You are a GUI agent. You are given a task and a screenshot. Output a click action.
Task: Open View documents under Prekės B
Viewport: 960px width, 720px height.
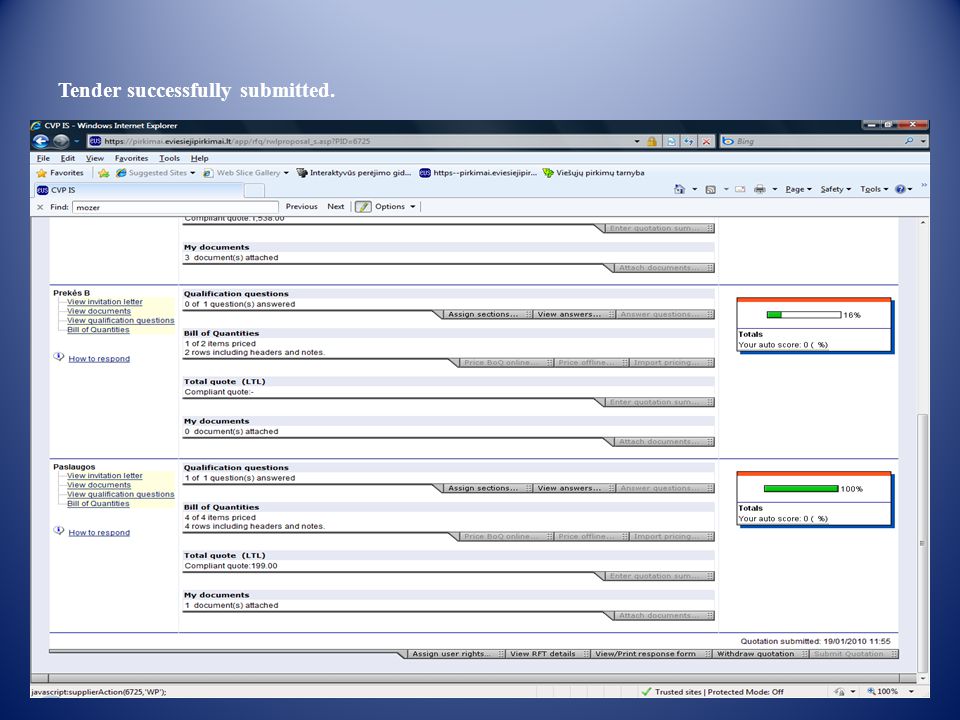[99, 311]
